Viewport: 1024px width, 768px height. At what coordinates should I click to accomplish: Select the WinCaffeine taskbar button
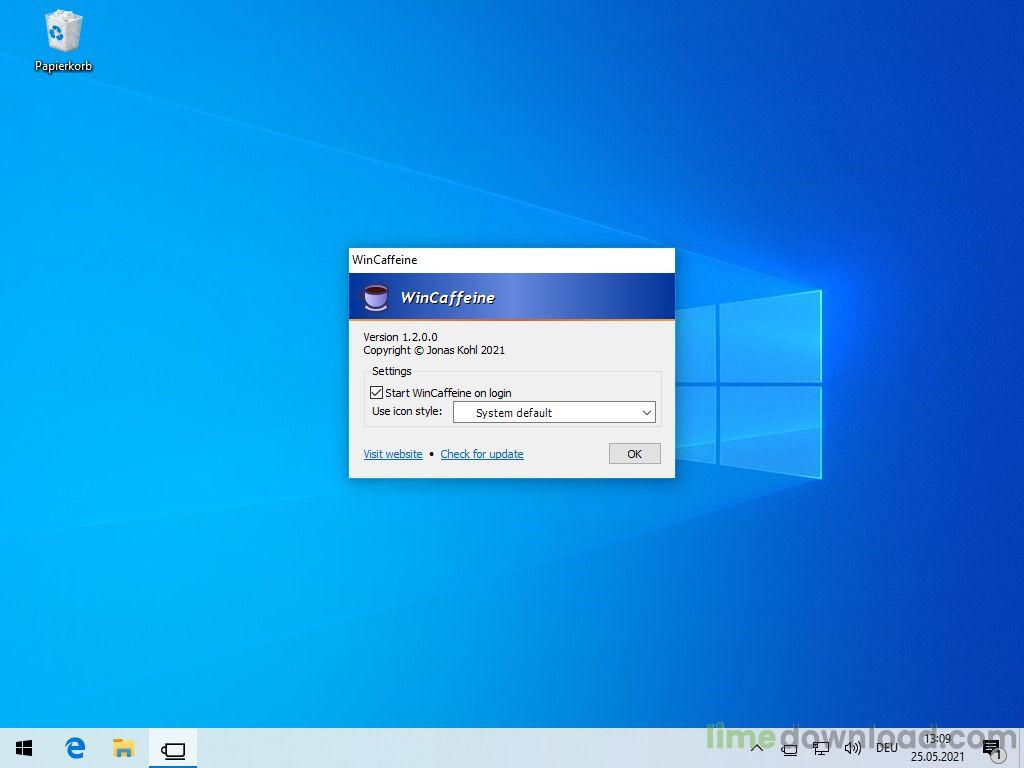coord(173,748)
